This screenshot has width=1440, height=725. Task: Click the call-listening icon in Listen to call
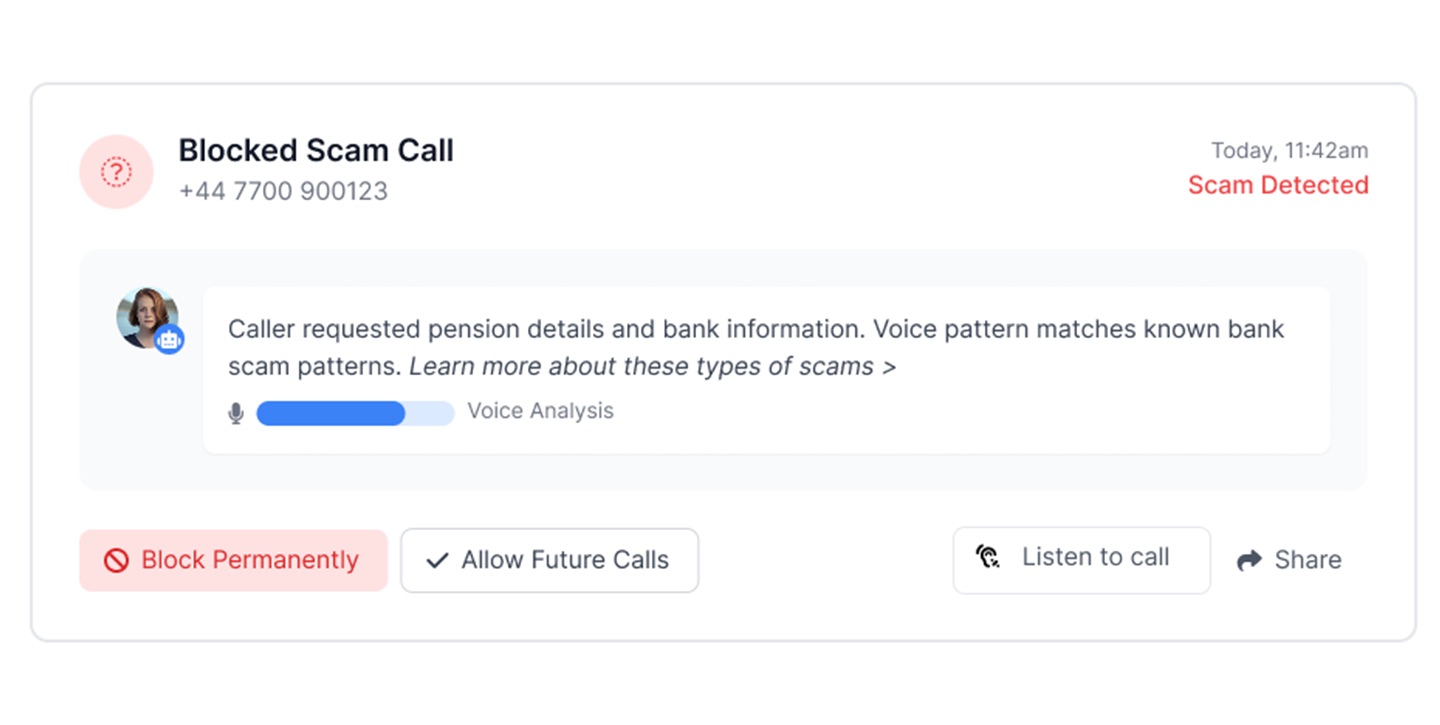tap(986, 558)
